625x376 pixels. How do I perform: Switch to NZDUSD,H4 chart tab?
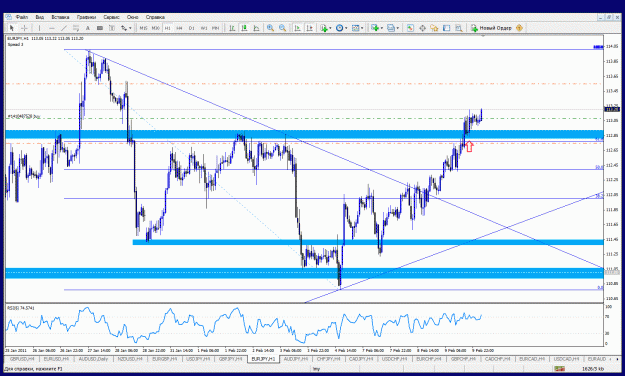[x=130, y=359]
